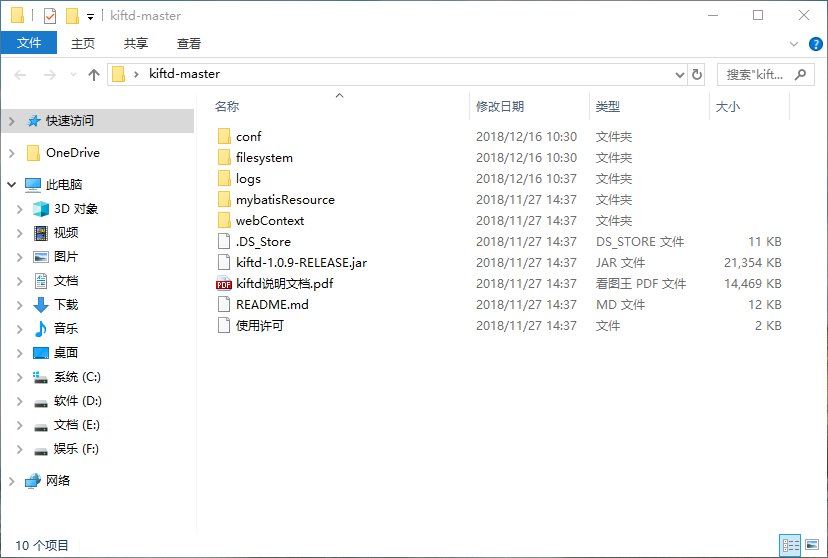828x558 pixels.
Task: Open the Help question mark icon
Action: tap(815, 44)
